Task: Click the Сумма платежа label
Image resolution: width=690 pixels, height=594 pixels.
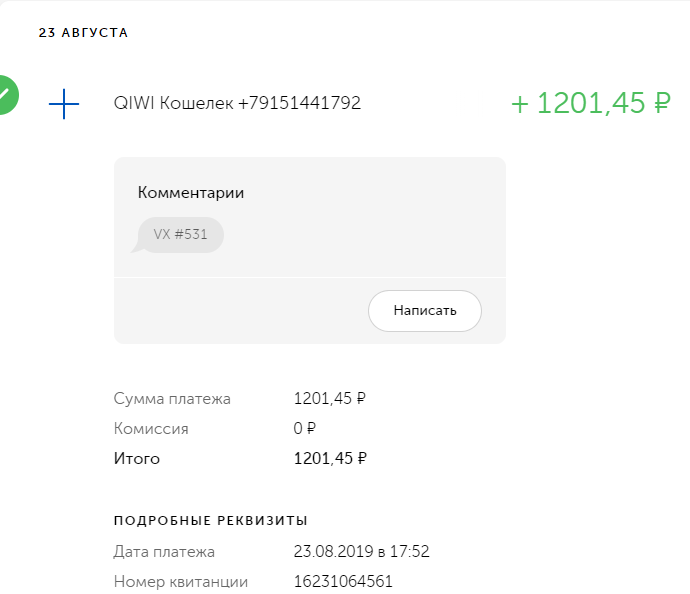Action: point(172,399)
